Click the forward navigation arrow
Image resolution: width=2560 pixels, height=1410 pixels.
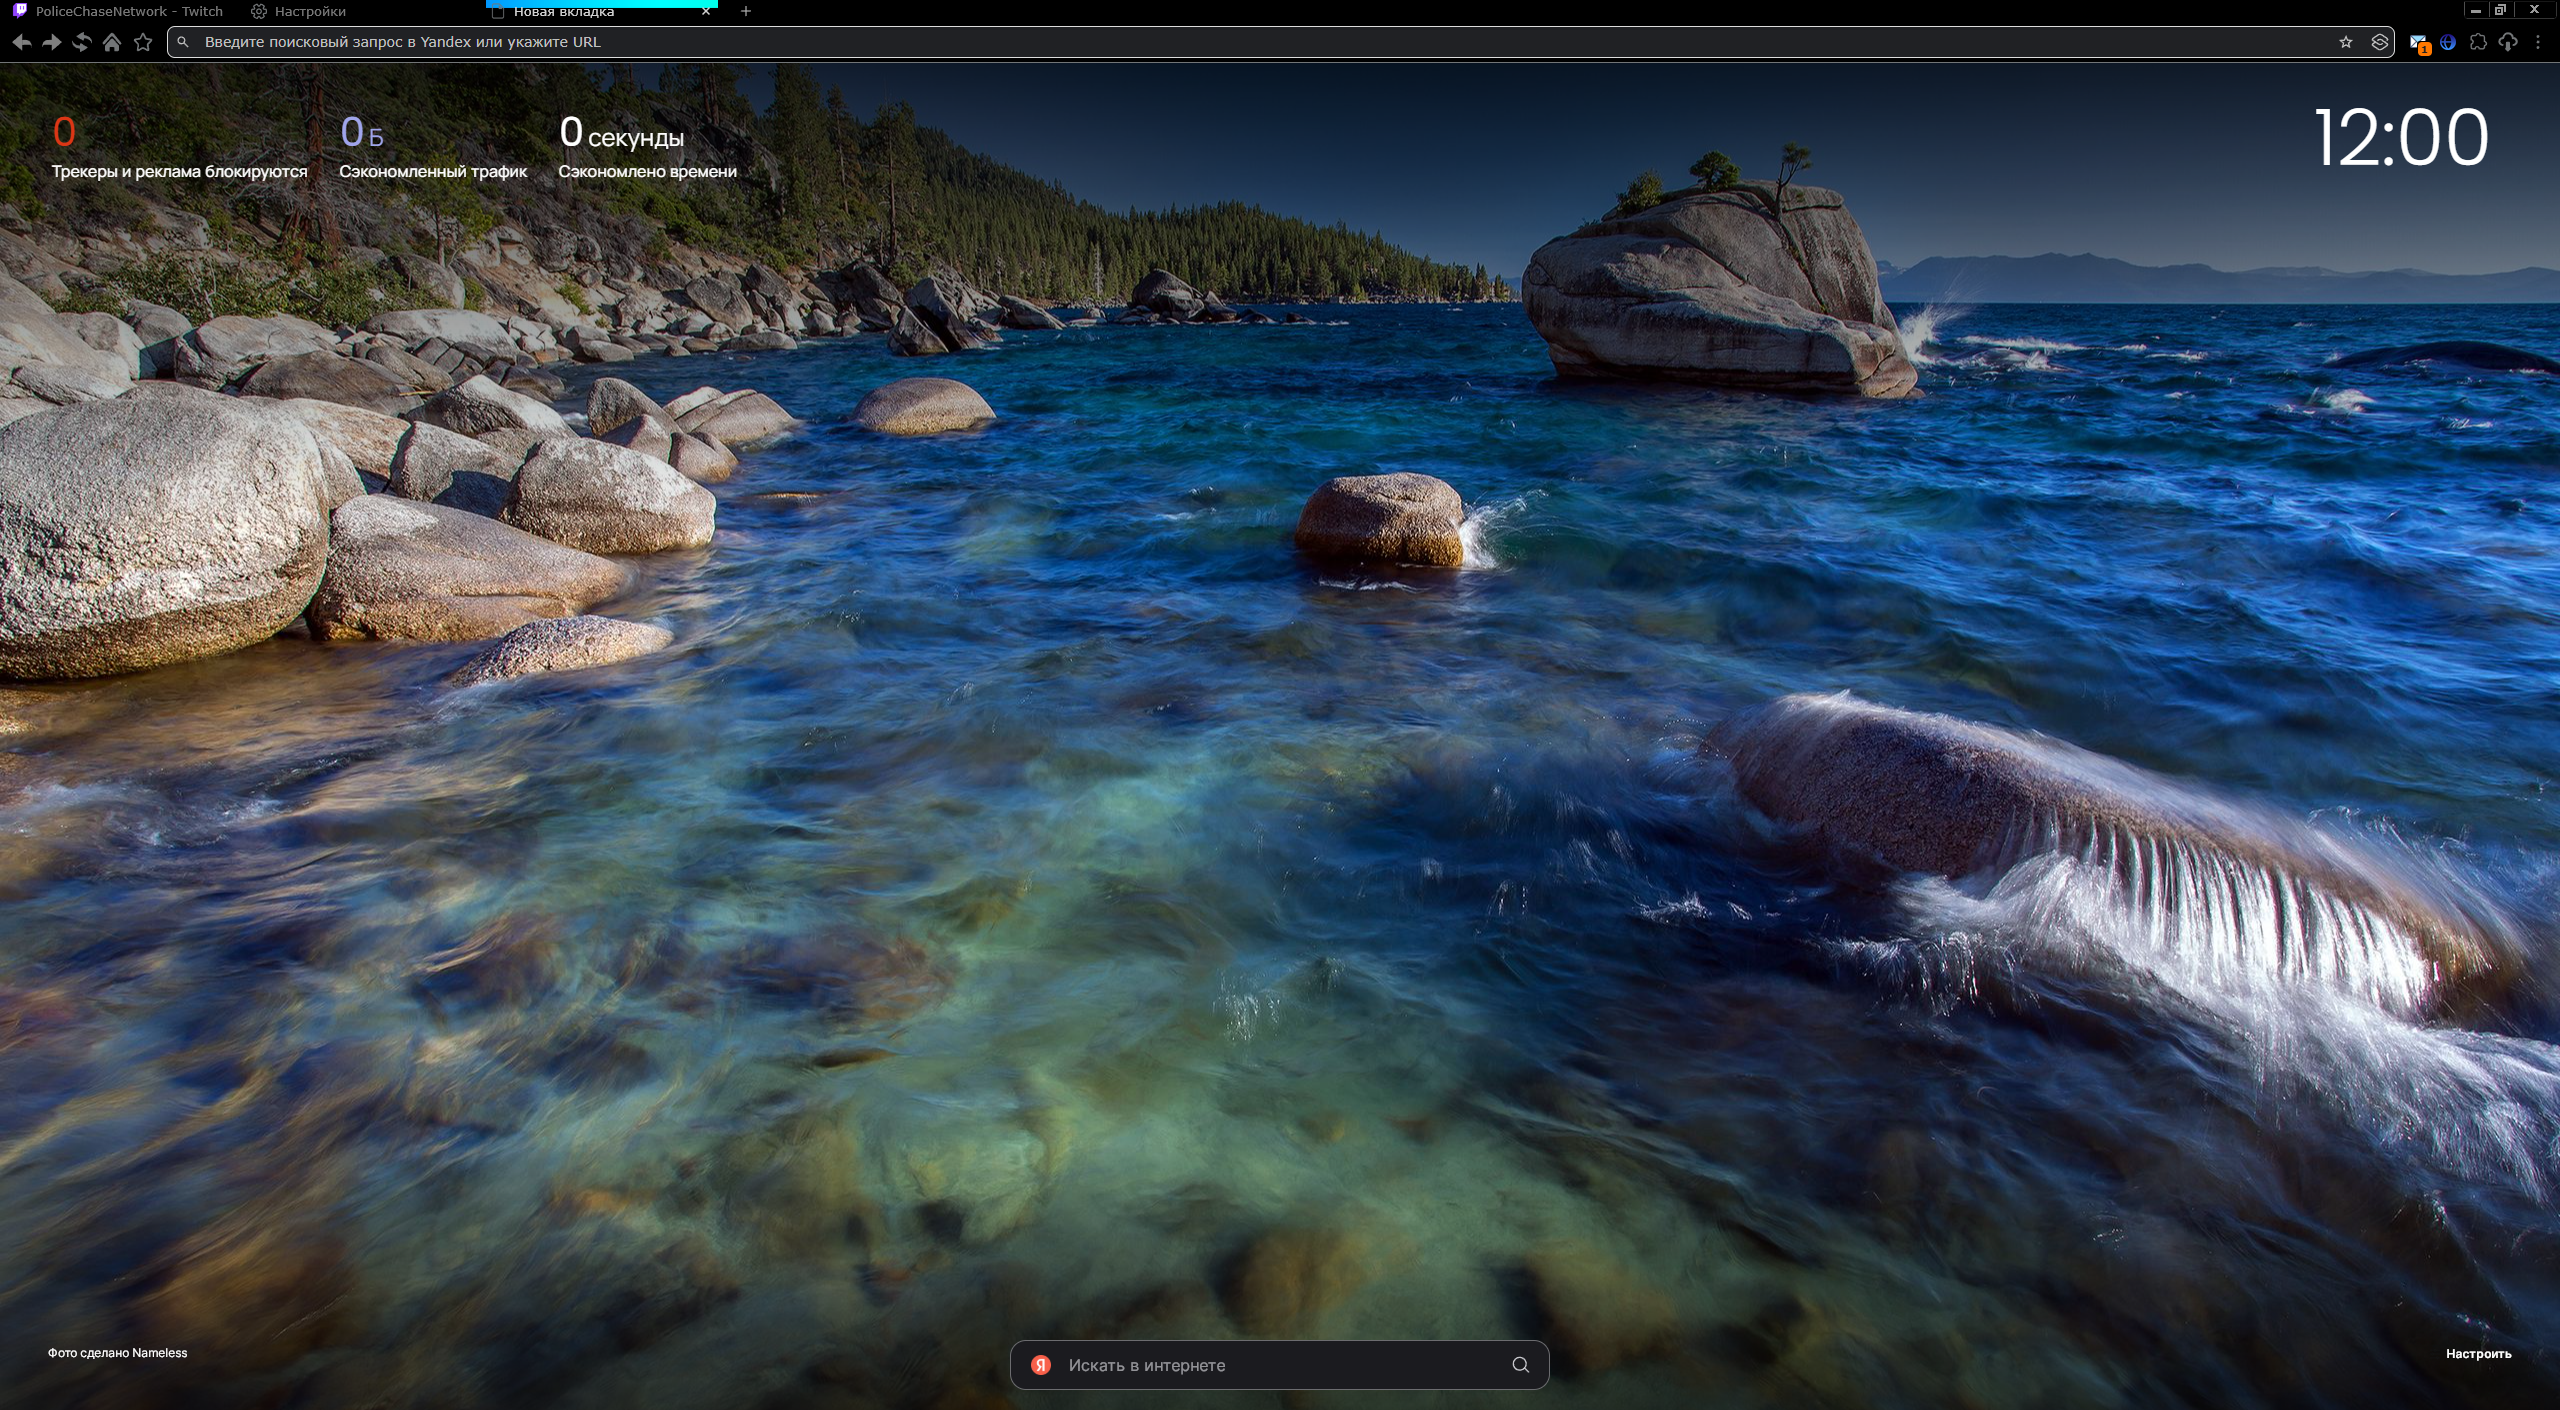click(x=52, y=42)
